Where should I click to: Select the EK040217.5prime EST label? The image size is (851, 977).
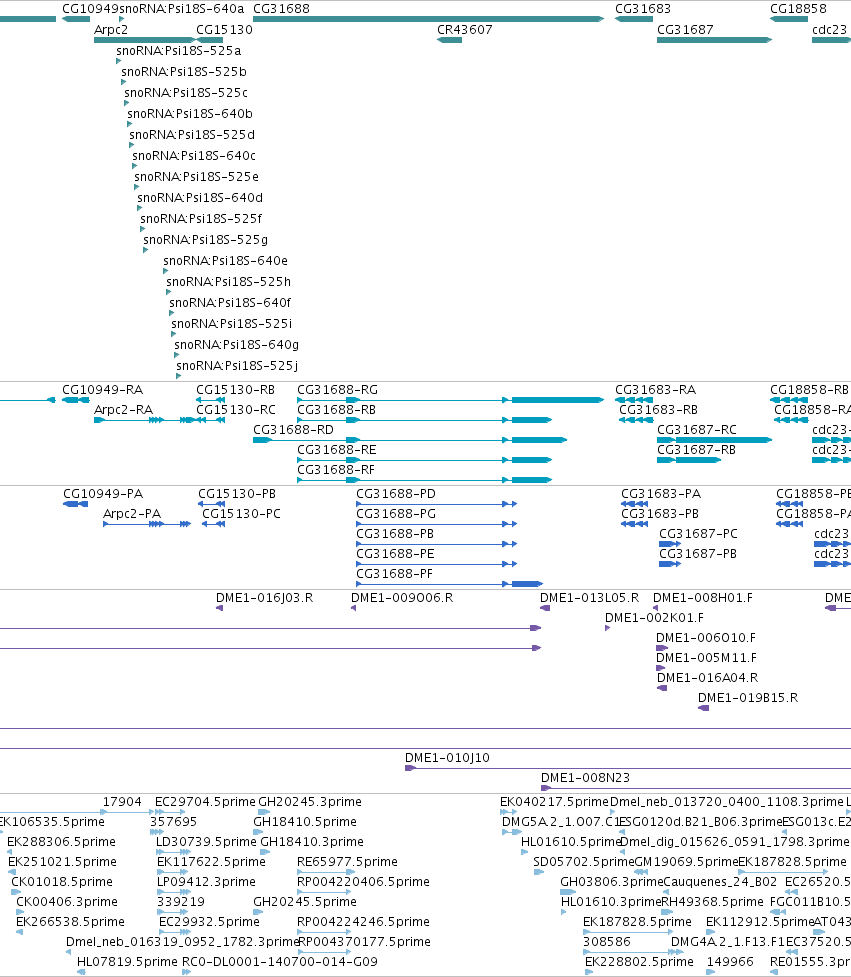(x=554, y=802)
